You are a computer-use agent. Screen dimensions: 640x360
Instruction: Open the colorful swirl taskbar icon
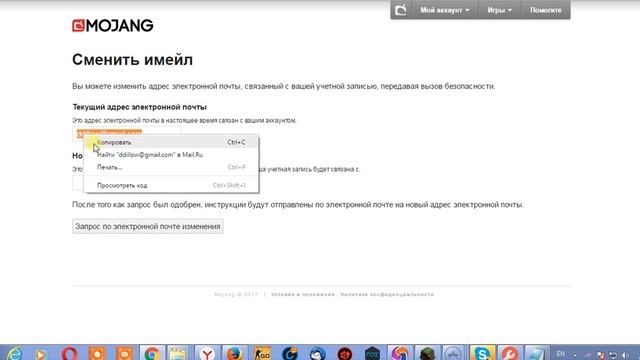click(x=400, y=353)
